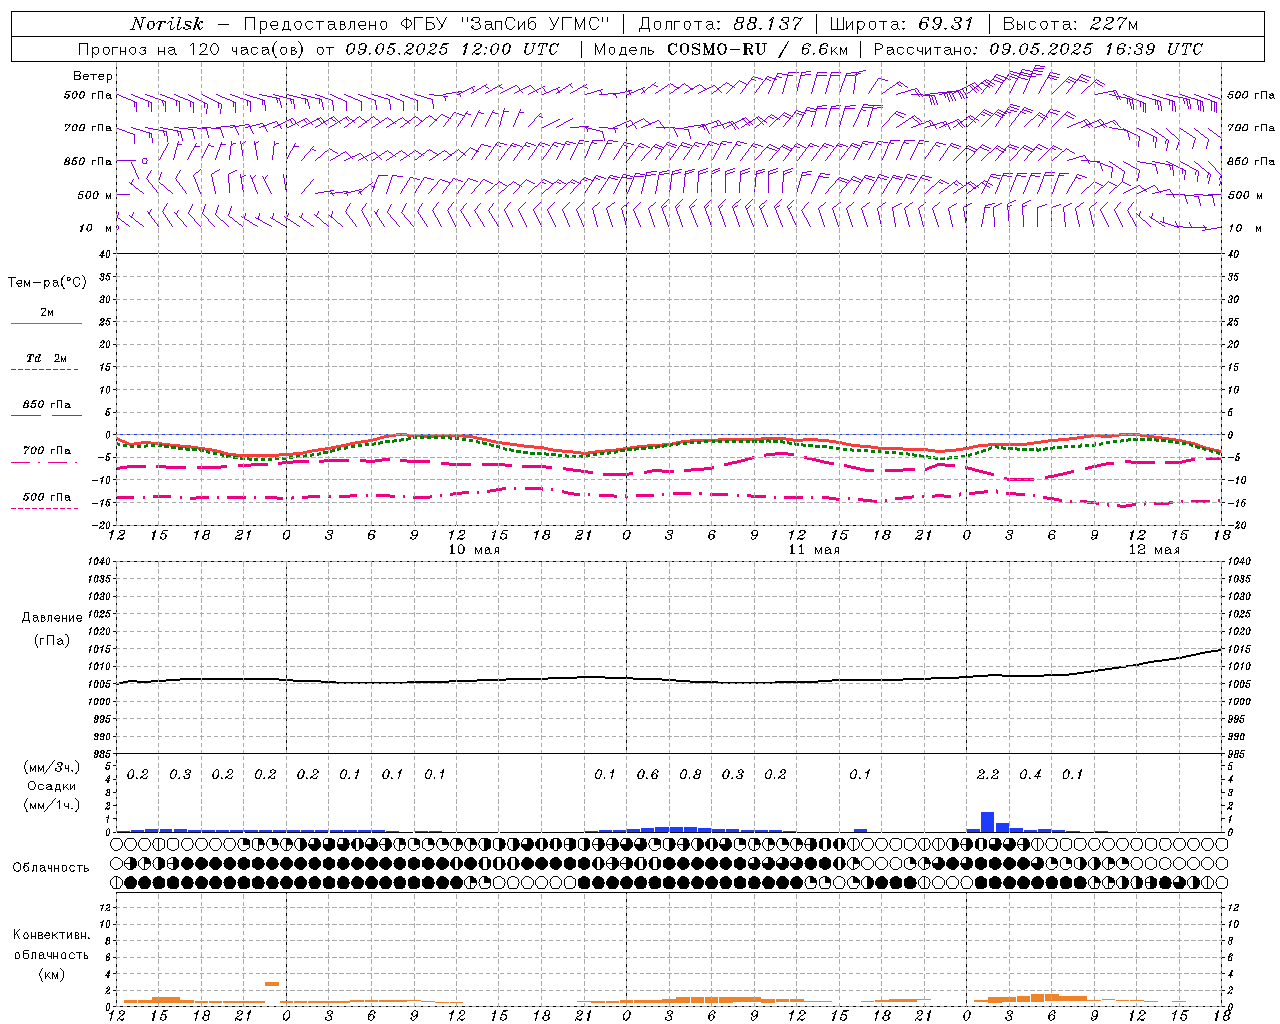Image resolution: width=1280 pixels, height=1024 pixels.
Task: Click the Долгота: 88.137 header field
Action: (x=720, y=24)
